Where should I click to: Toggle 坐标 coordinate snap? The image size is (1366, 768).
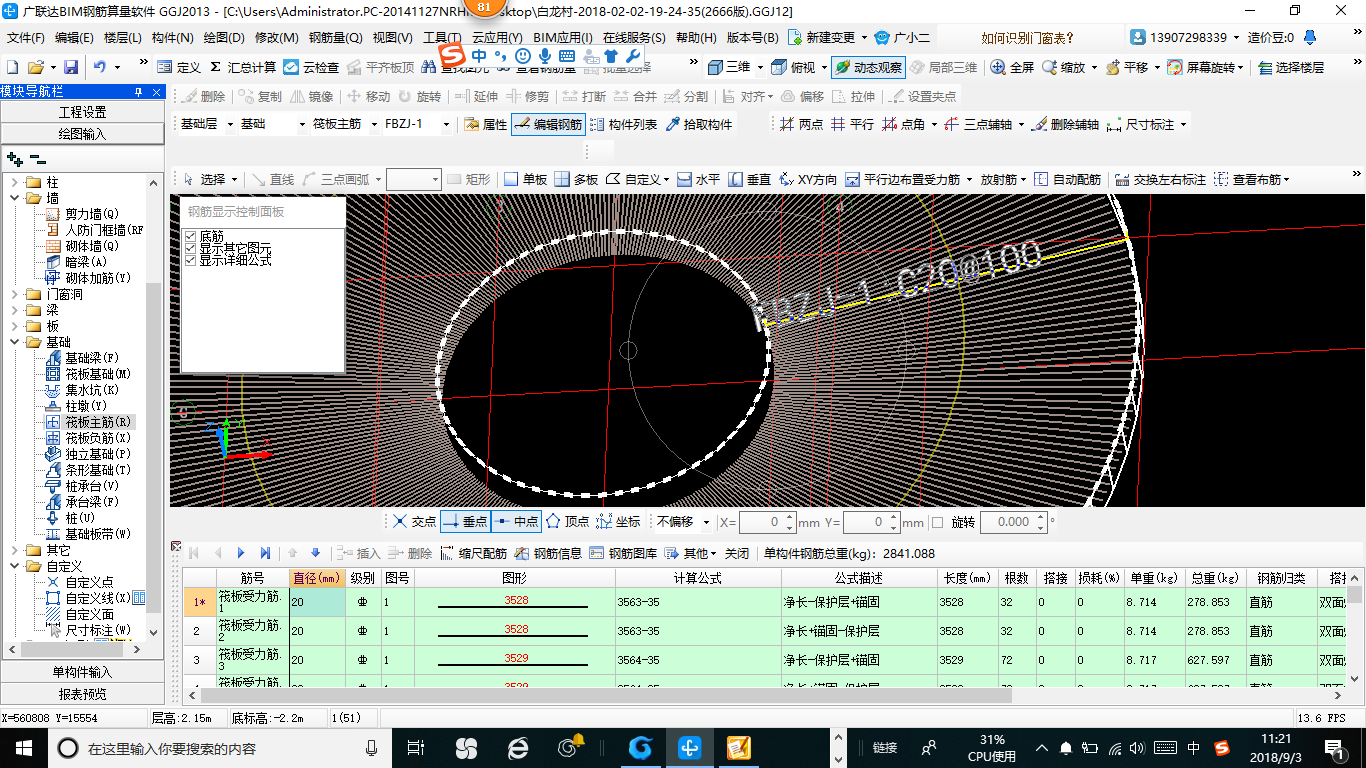click(619, 522)
